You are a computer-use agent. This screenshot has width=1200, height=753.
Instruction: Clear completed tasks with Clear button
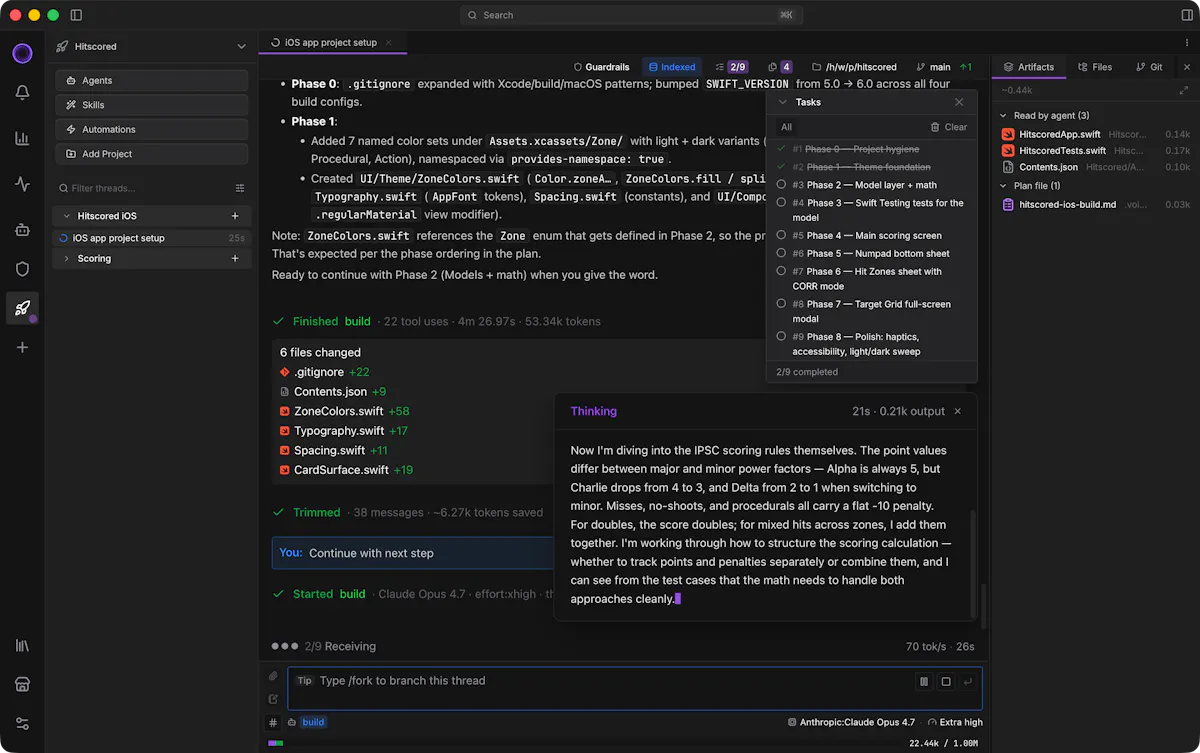[949, 127]
